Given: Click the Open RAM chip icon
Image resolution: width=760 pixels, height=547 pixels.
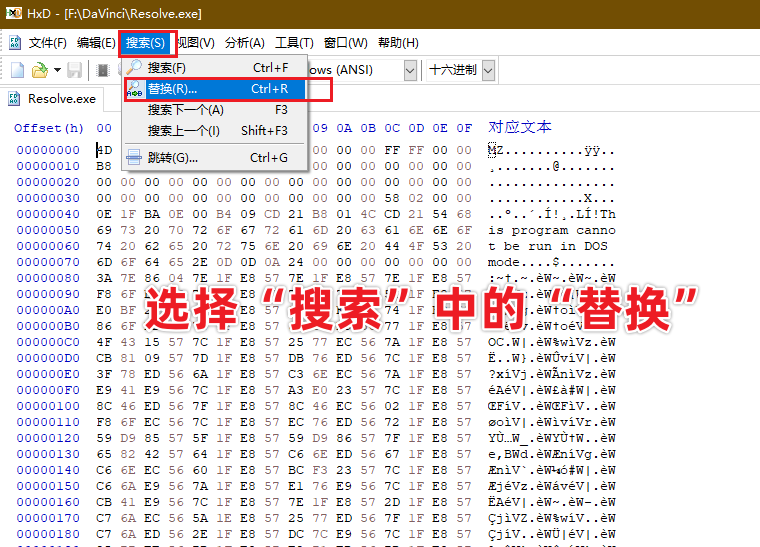Looking at the screenshot, I should click(103, 70).
